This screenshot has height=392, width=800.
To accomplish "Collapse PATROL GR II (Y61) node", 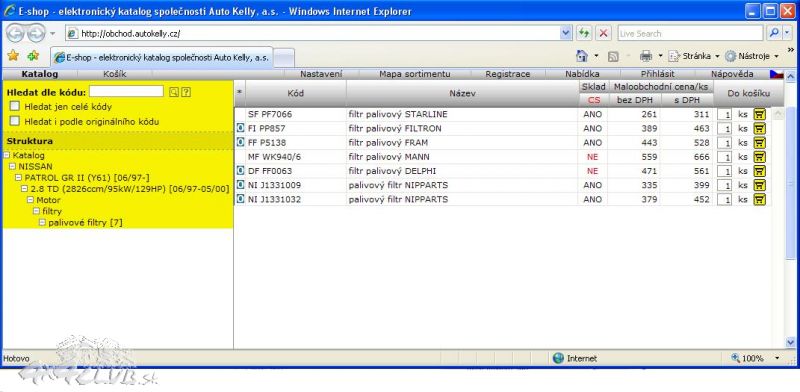I will 18,178.
